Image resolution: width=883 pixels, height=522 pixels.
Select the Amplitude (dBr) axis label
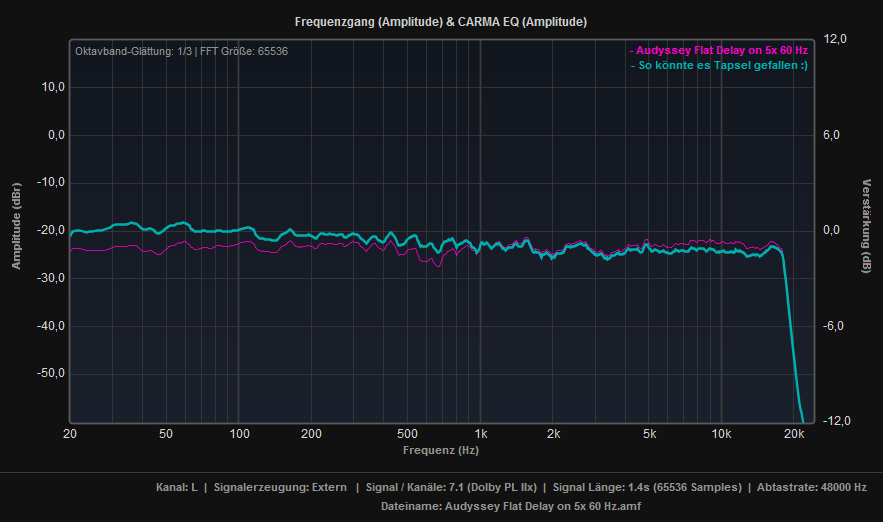pos(17,226)
